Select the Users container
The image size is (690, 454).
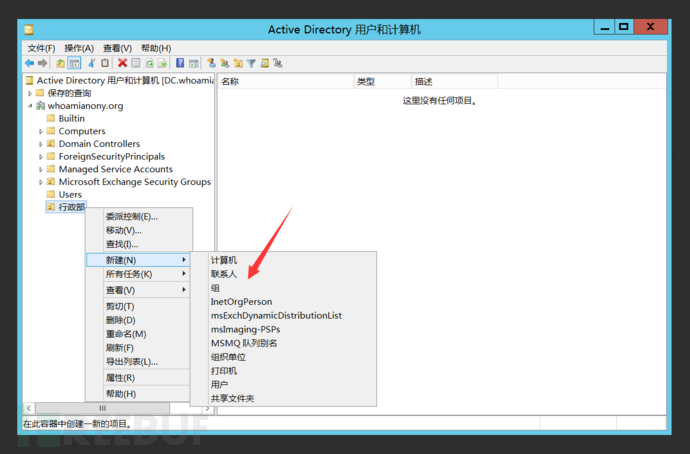(70, 194)
